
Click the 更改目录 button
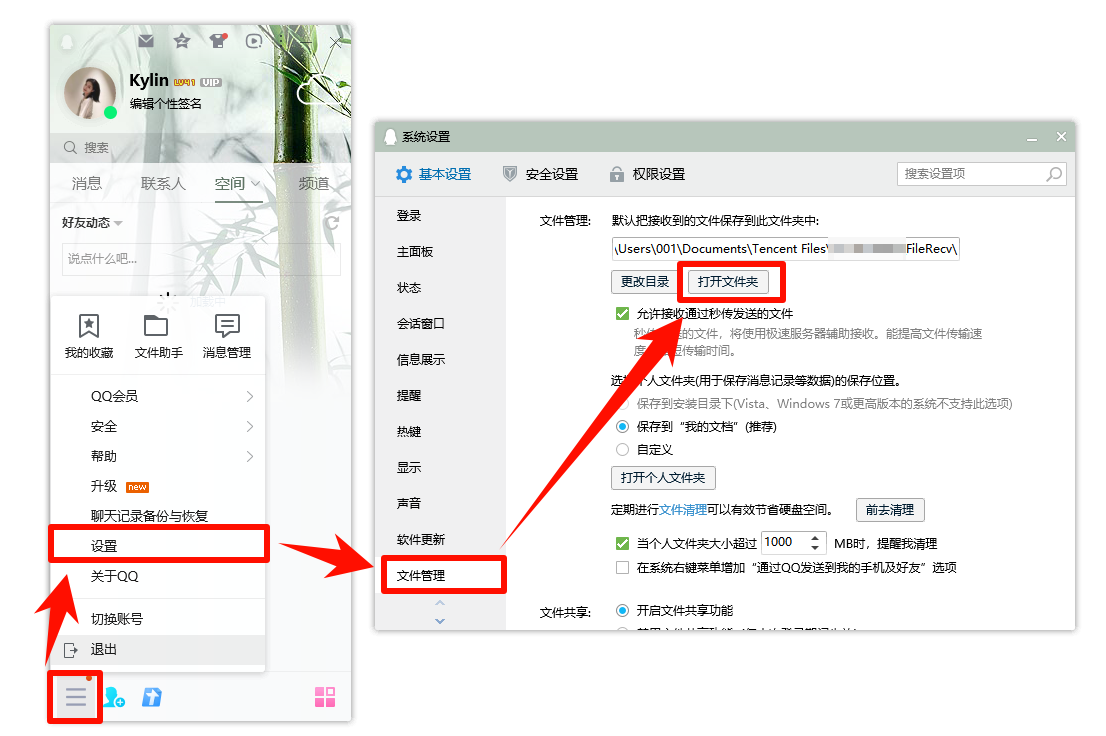645,282
